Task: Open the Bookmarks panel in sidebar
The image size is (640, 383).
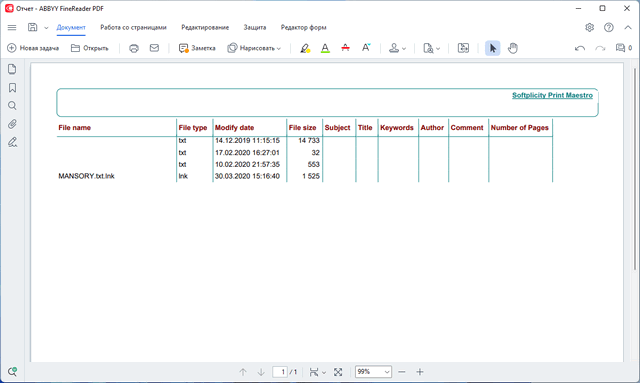Action: (x=12, y=88)
